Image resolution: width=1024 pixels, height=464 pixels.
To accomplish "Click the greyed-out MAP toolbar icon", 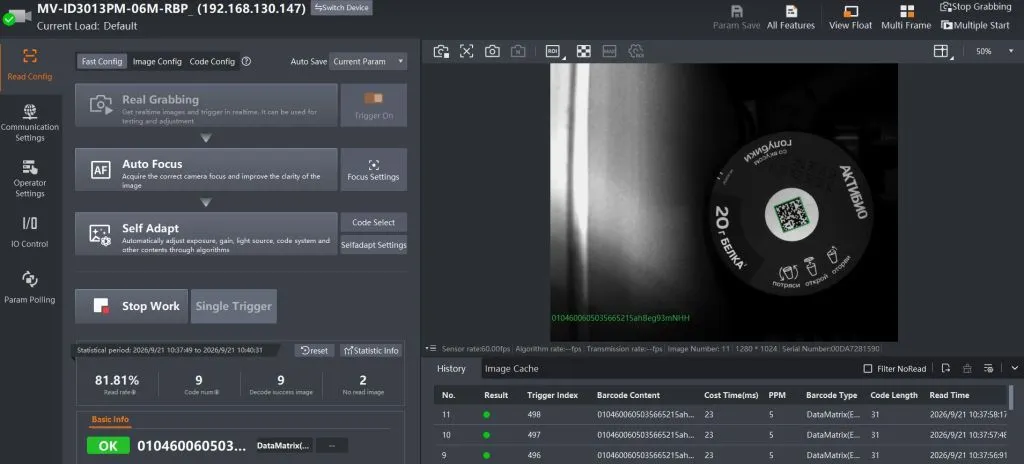I will [609, 52].
